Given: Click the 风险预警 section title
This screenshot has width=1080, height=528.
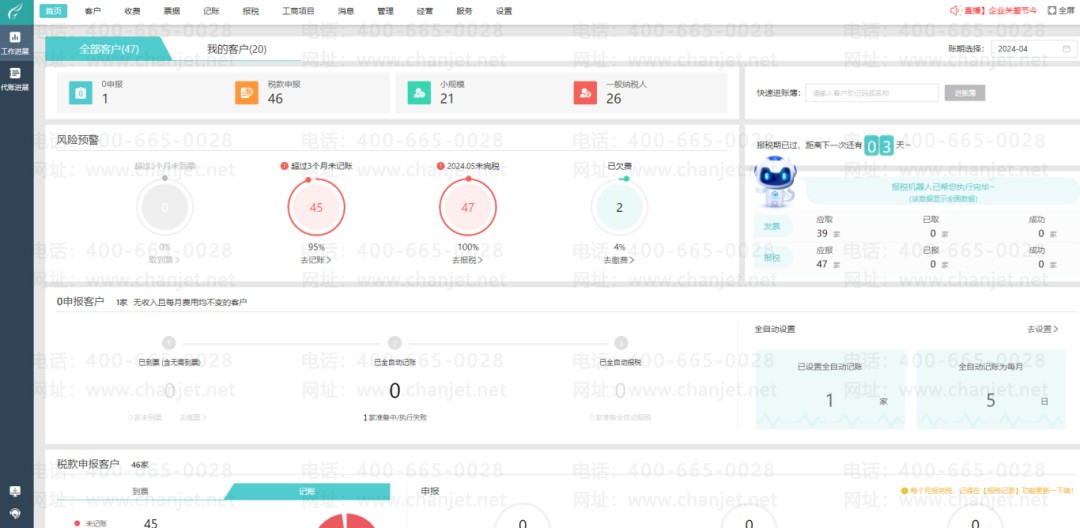Looking at the screenshot, I should point(78,140).
